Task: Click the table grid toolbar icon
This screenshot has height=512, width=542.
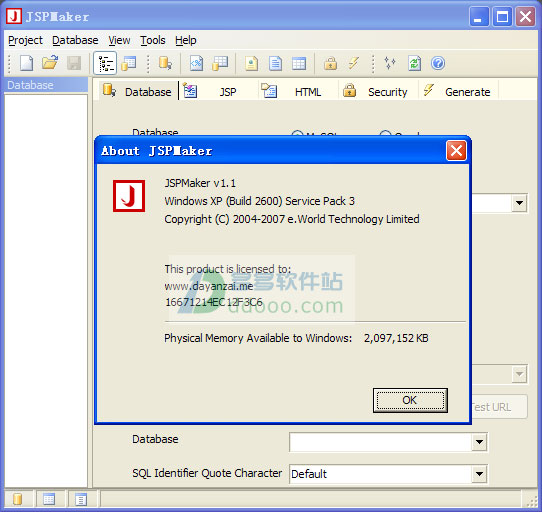Action: point(299,63)
